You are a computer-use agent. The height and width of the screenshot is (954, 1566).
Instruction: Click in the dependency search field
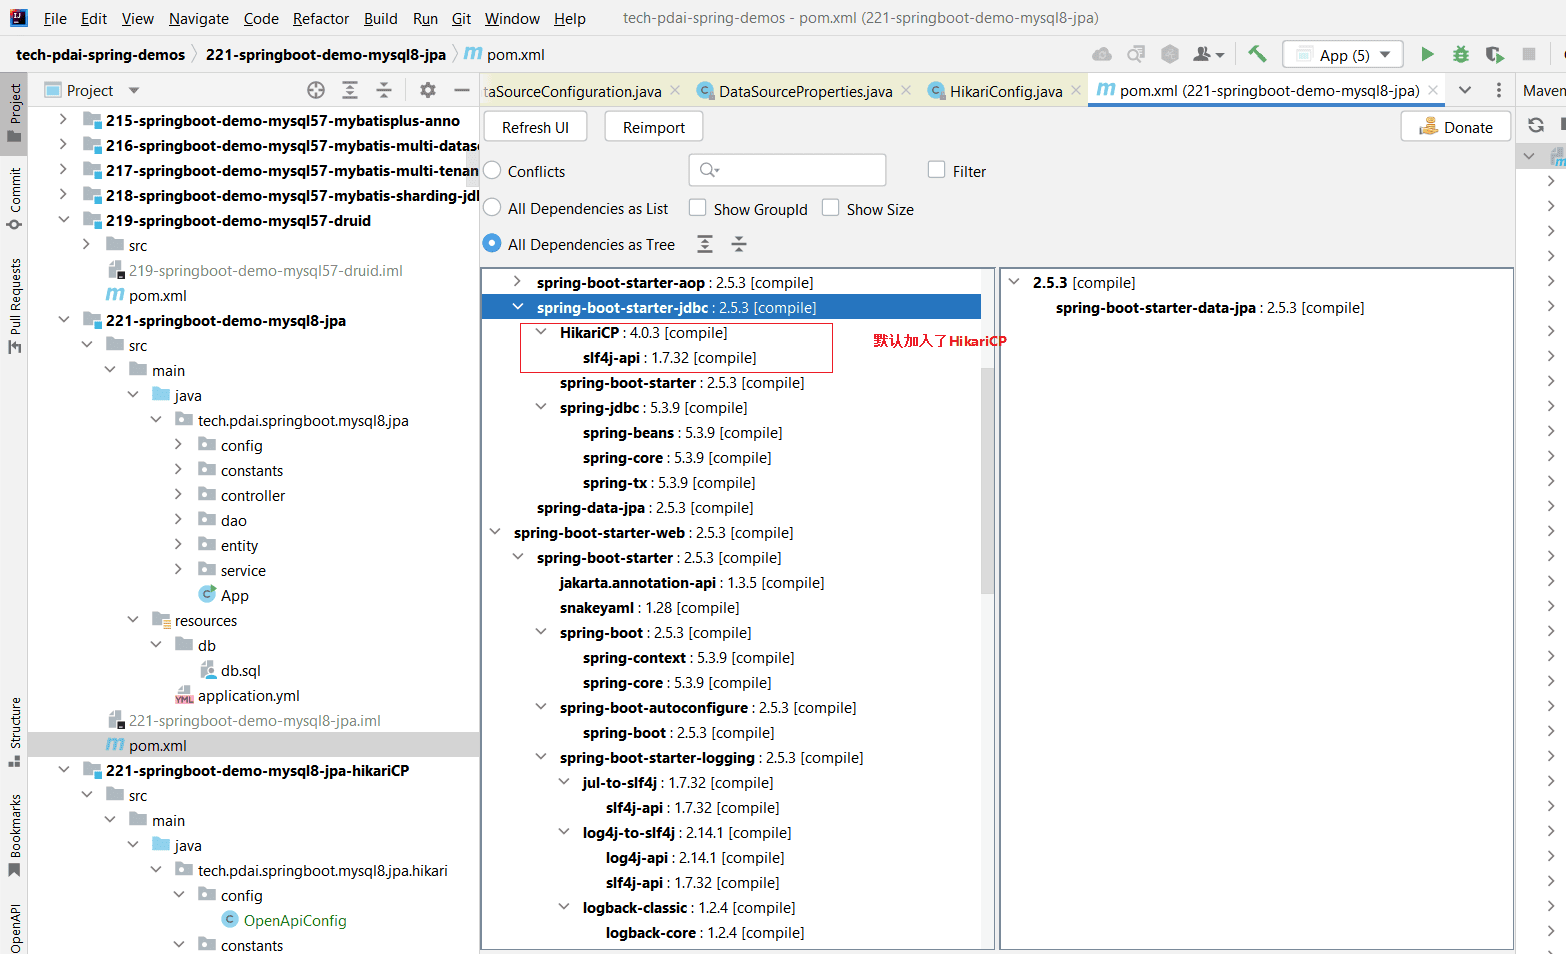pyautogui.click(x=797, y=170)
